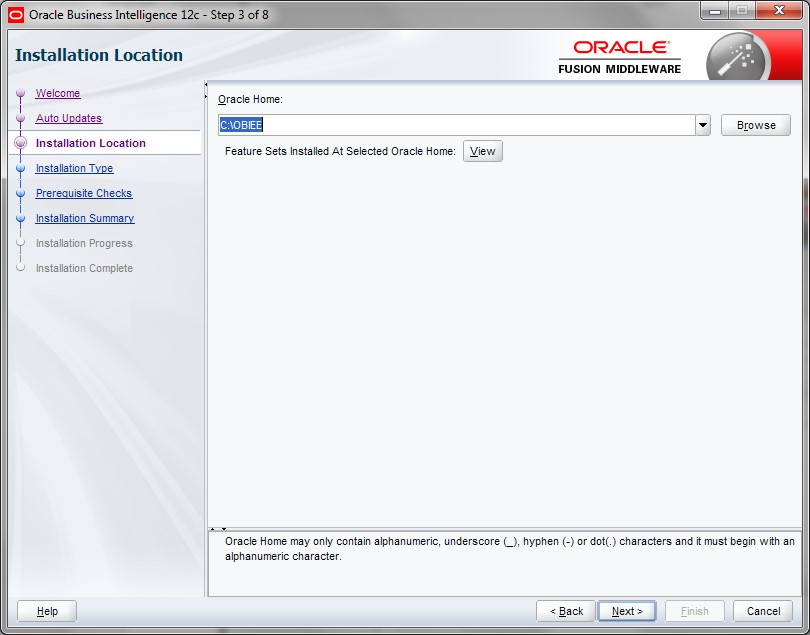The width and height of the screenshot is (810, 635).
Task: View feature sets installed at Oracle Home
Action: coord(482,152)
